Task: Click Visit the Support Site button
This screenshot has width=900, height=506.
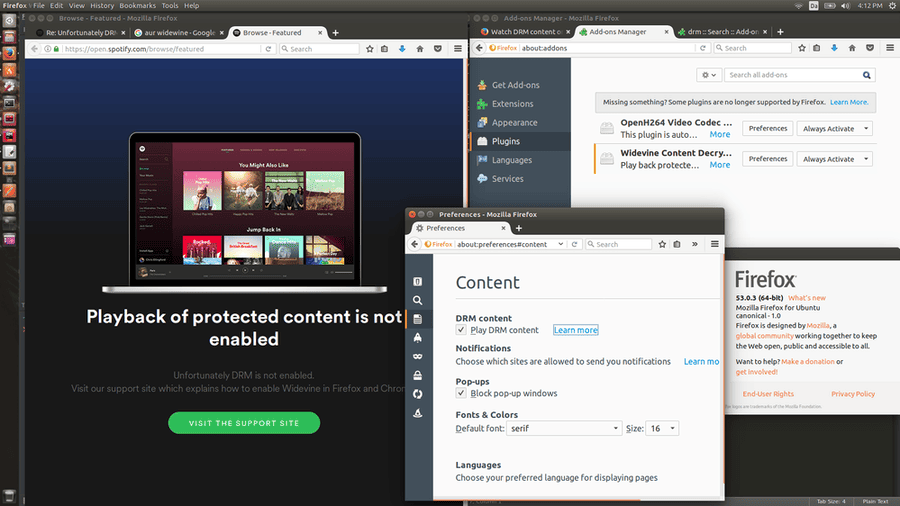Action: (244, 423)
